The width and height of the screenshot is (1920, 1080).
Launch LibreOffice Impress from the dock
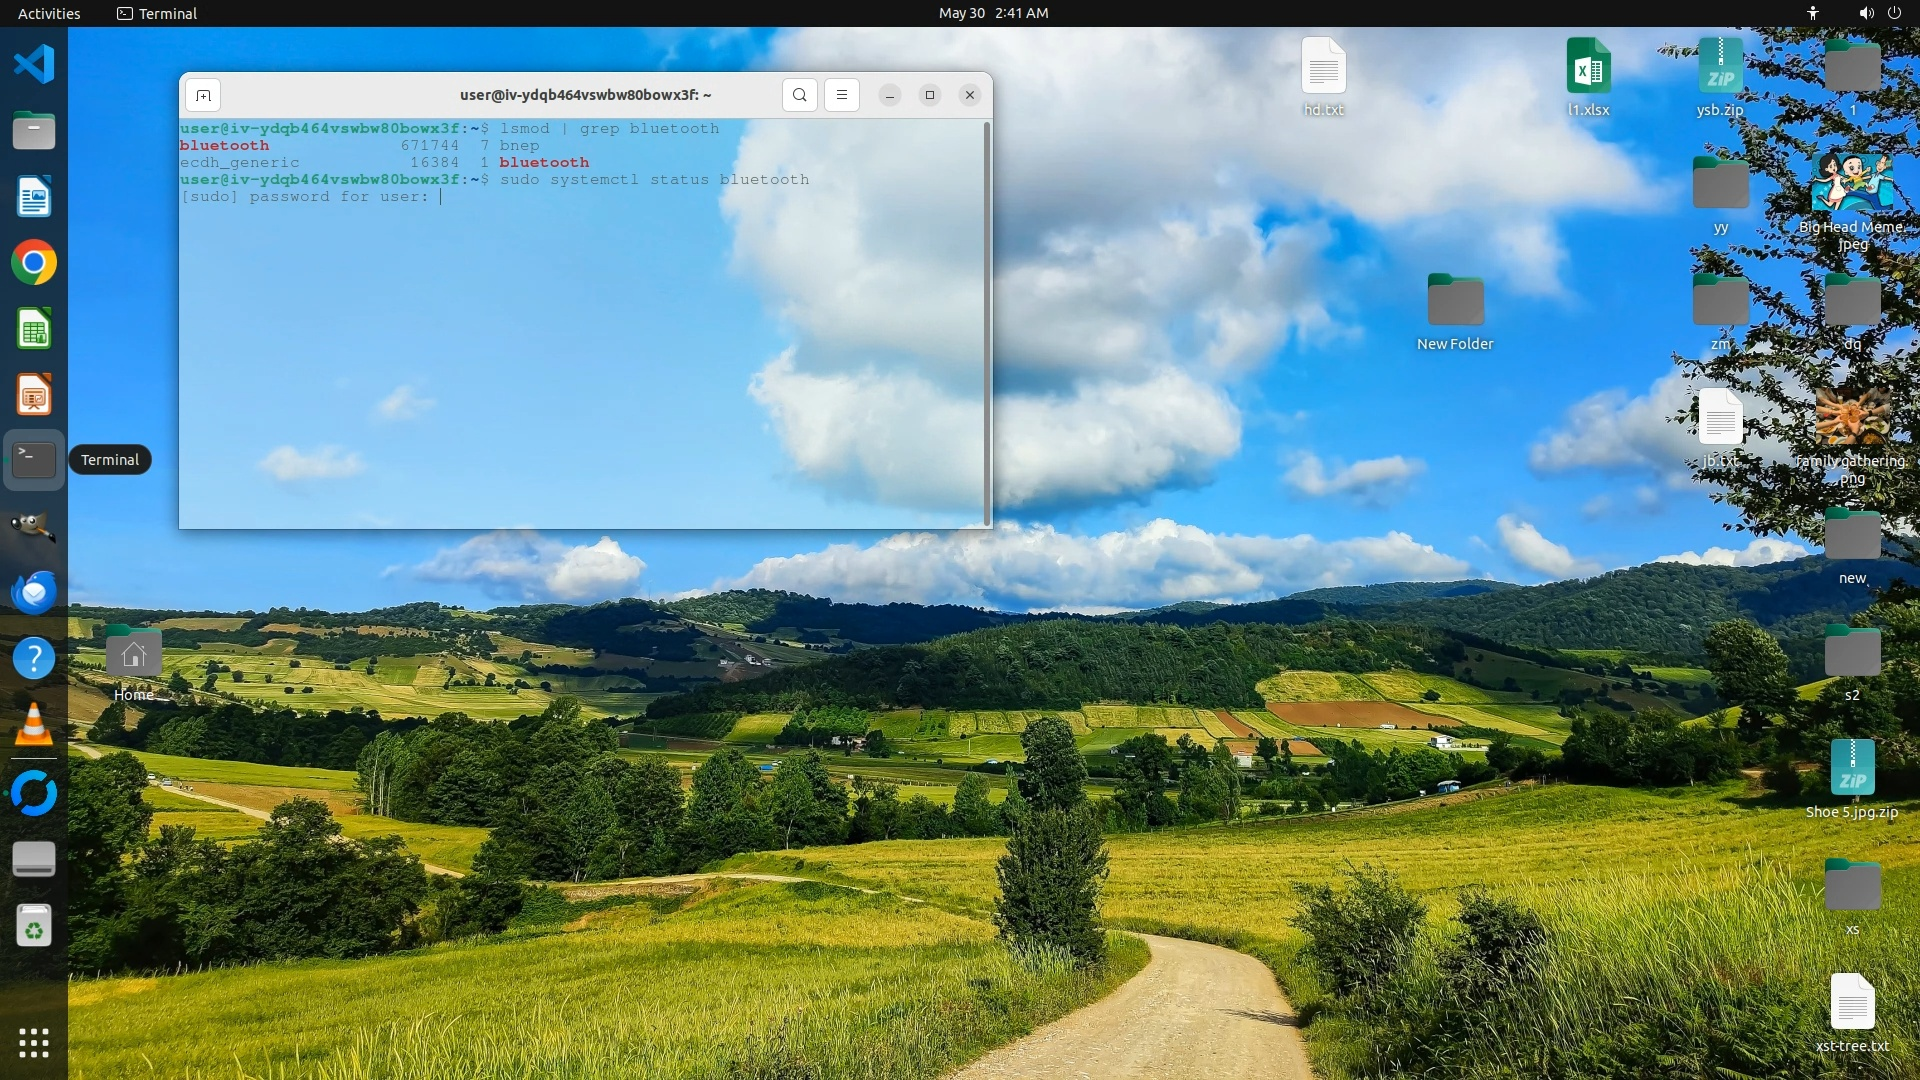point(34,395)
